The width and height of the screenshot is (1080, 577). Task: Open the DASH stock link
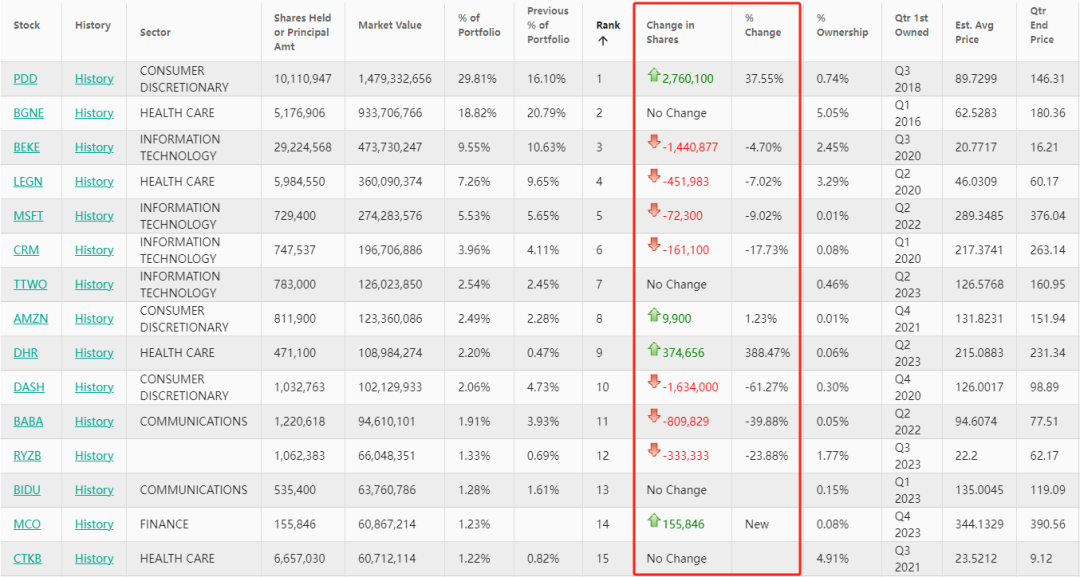click(x=29, y=387)
